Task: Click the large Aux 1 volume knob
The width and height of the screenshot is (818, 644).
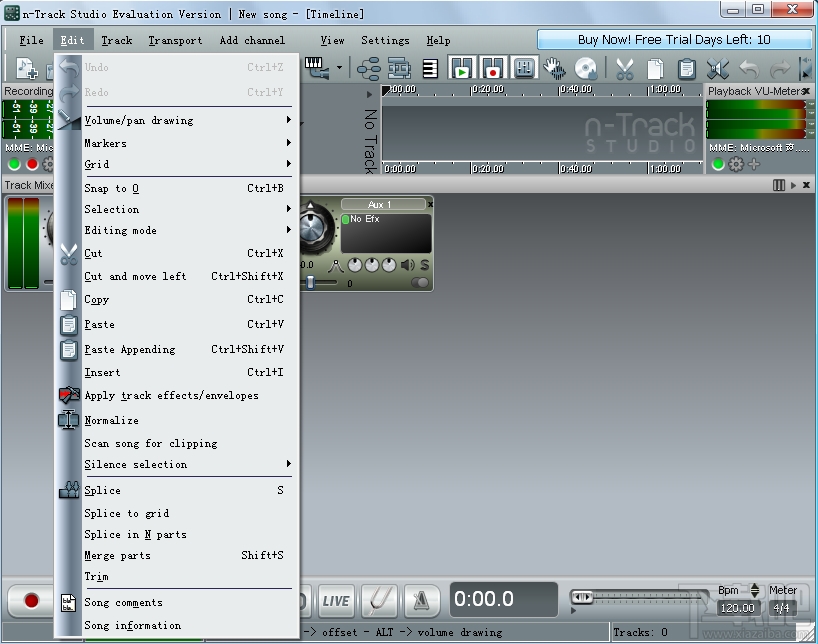Action: [x=314, y=228]
